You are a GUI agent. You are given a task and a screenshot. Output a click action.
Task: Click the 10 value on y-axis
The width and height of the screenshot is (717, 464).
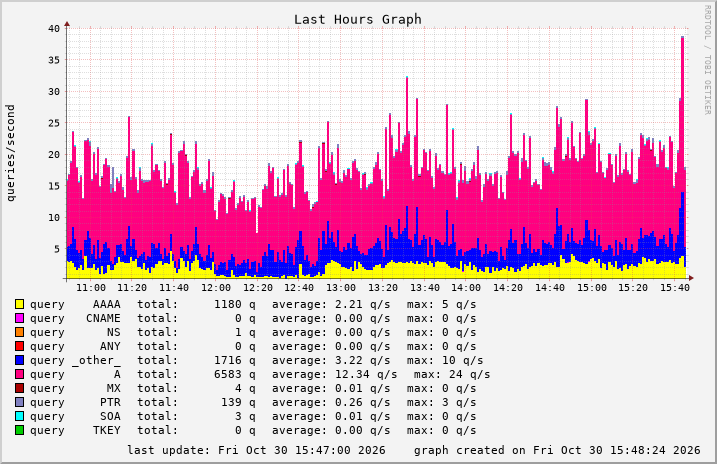pyautogui.click(x=54, y=218)
